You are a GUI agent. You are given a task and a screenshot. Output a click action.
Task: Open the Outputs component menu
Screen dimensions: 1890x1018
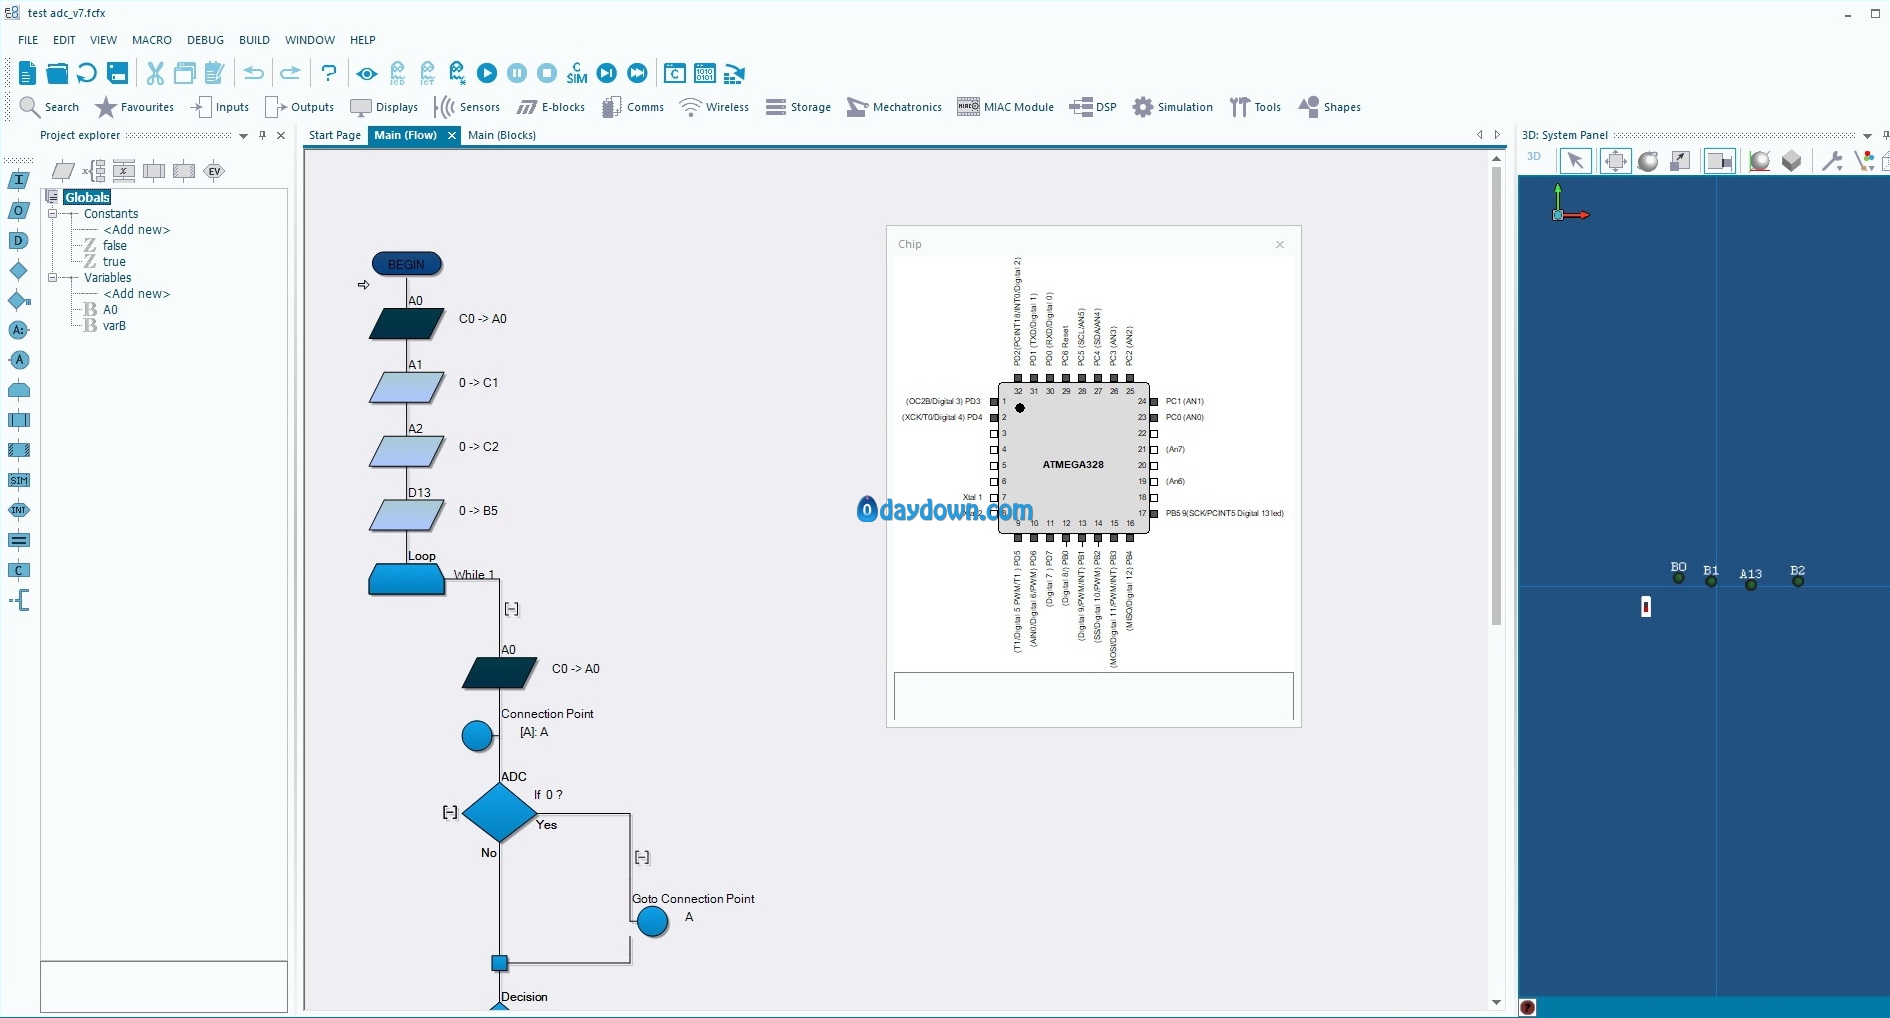pos(299,107)
